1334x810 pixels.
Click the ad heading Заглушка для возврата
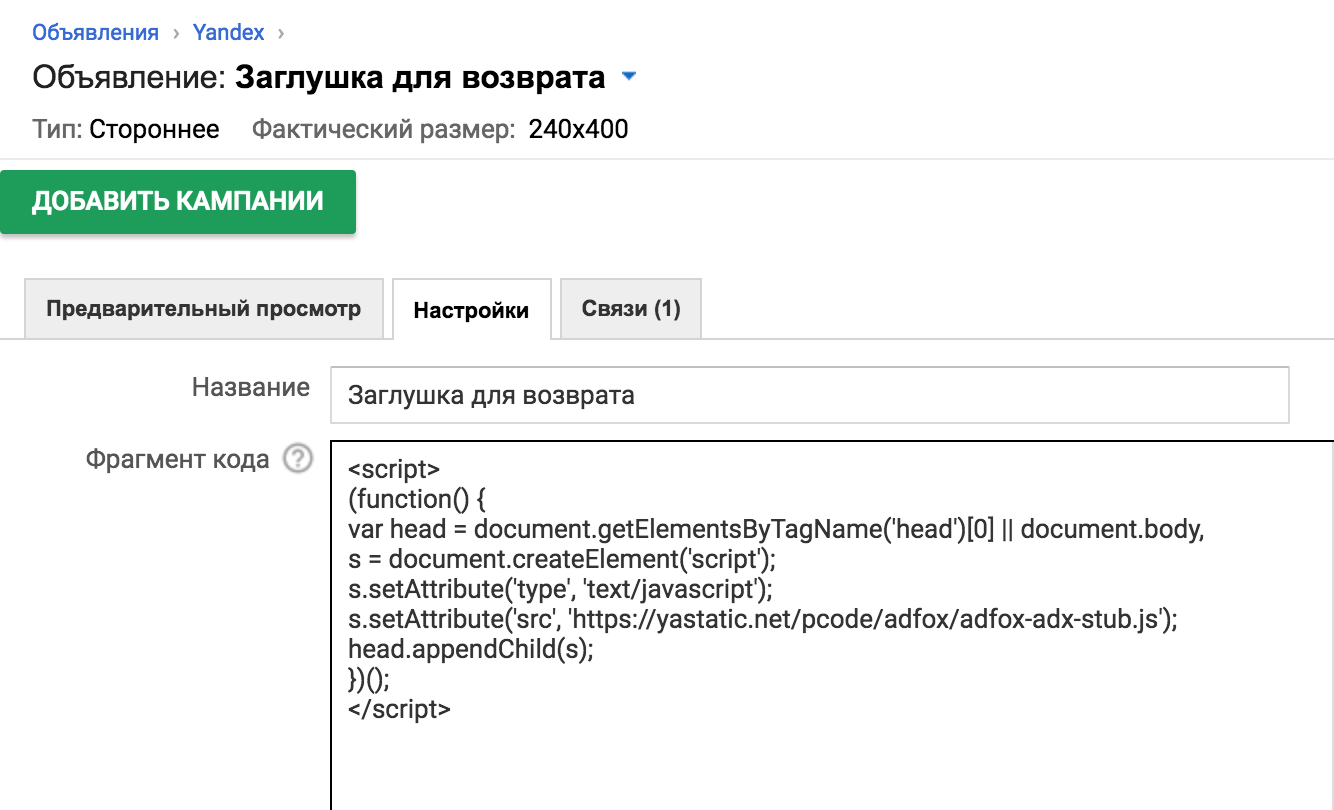tap(419, 77)
